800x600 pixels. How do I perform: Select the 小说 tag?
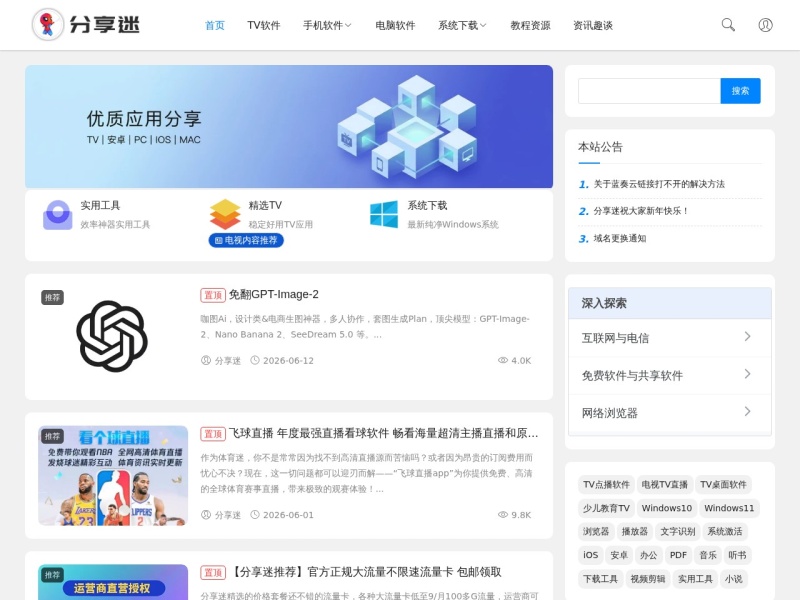(733, 579)
